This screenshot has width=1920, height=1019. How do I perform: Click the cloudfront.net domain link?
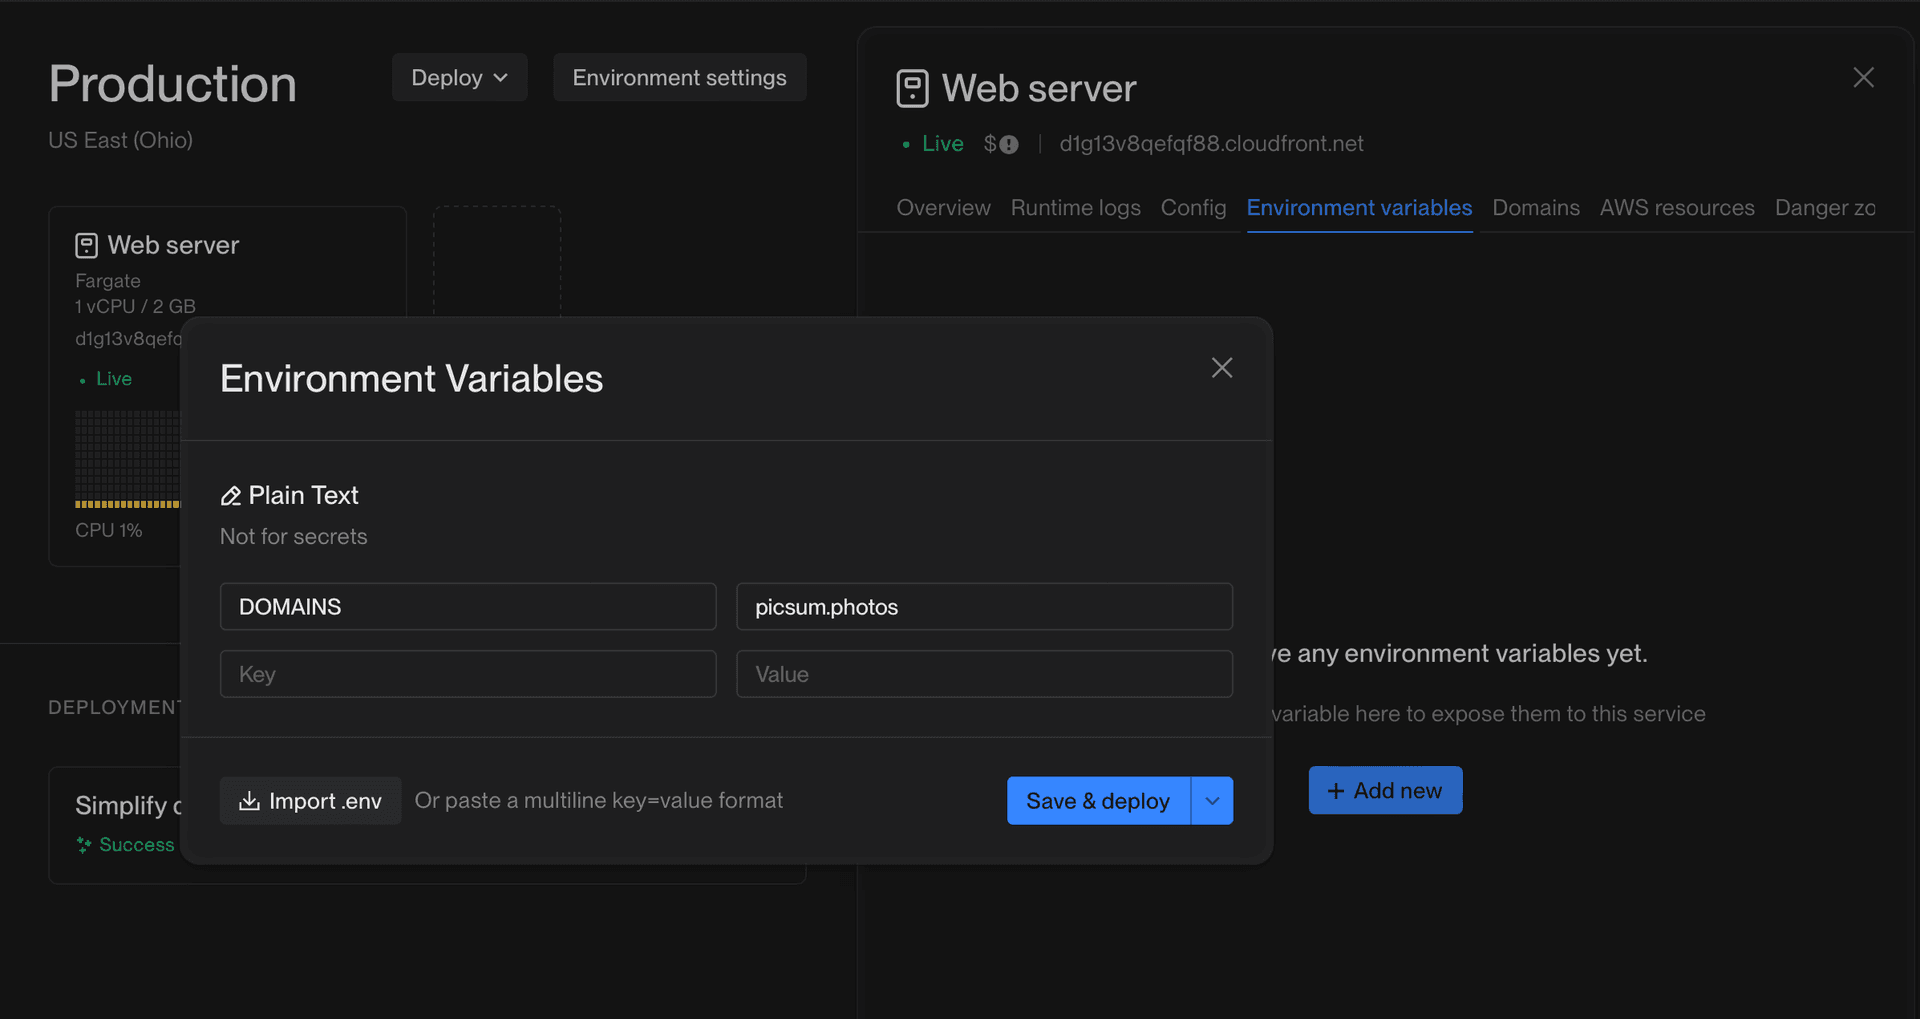pyautogui.click(x=1211, y=144)
